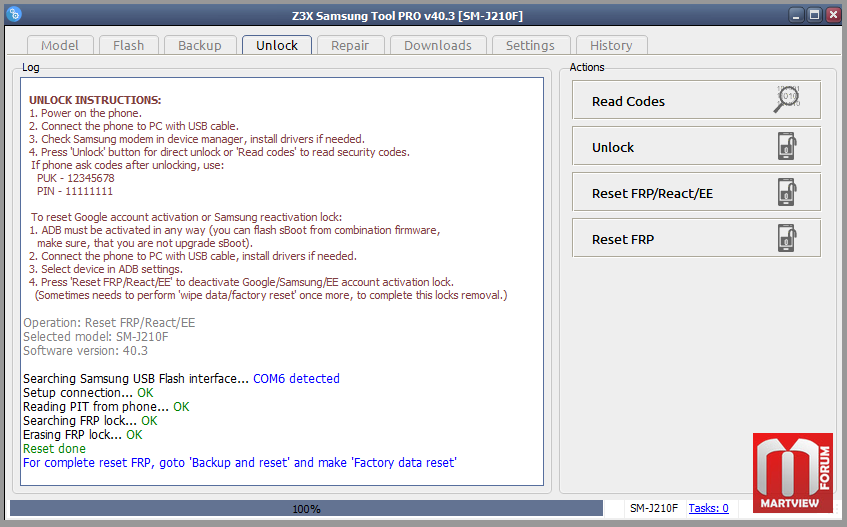
Task: Click the Read Codes button
Action: (x=696, y=100)
